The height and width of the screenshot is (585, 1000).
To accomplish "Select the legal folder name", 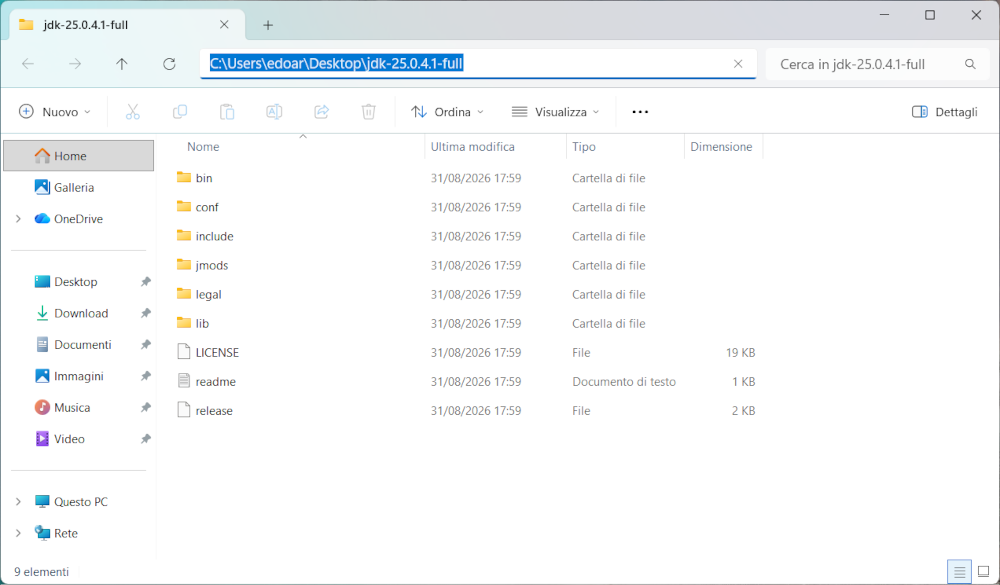I will coord(209,294).
